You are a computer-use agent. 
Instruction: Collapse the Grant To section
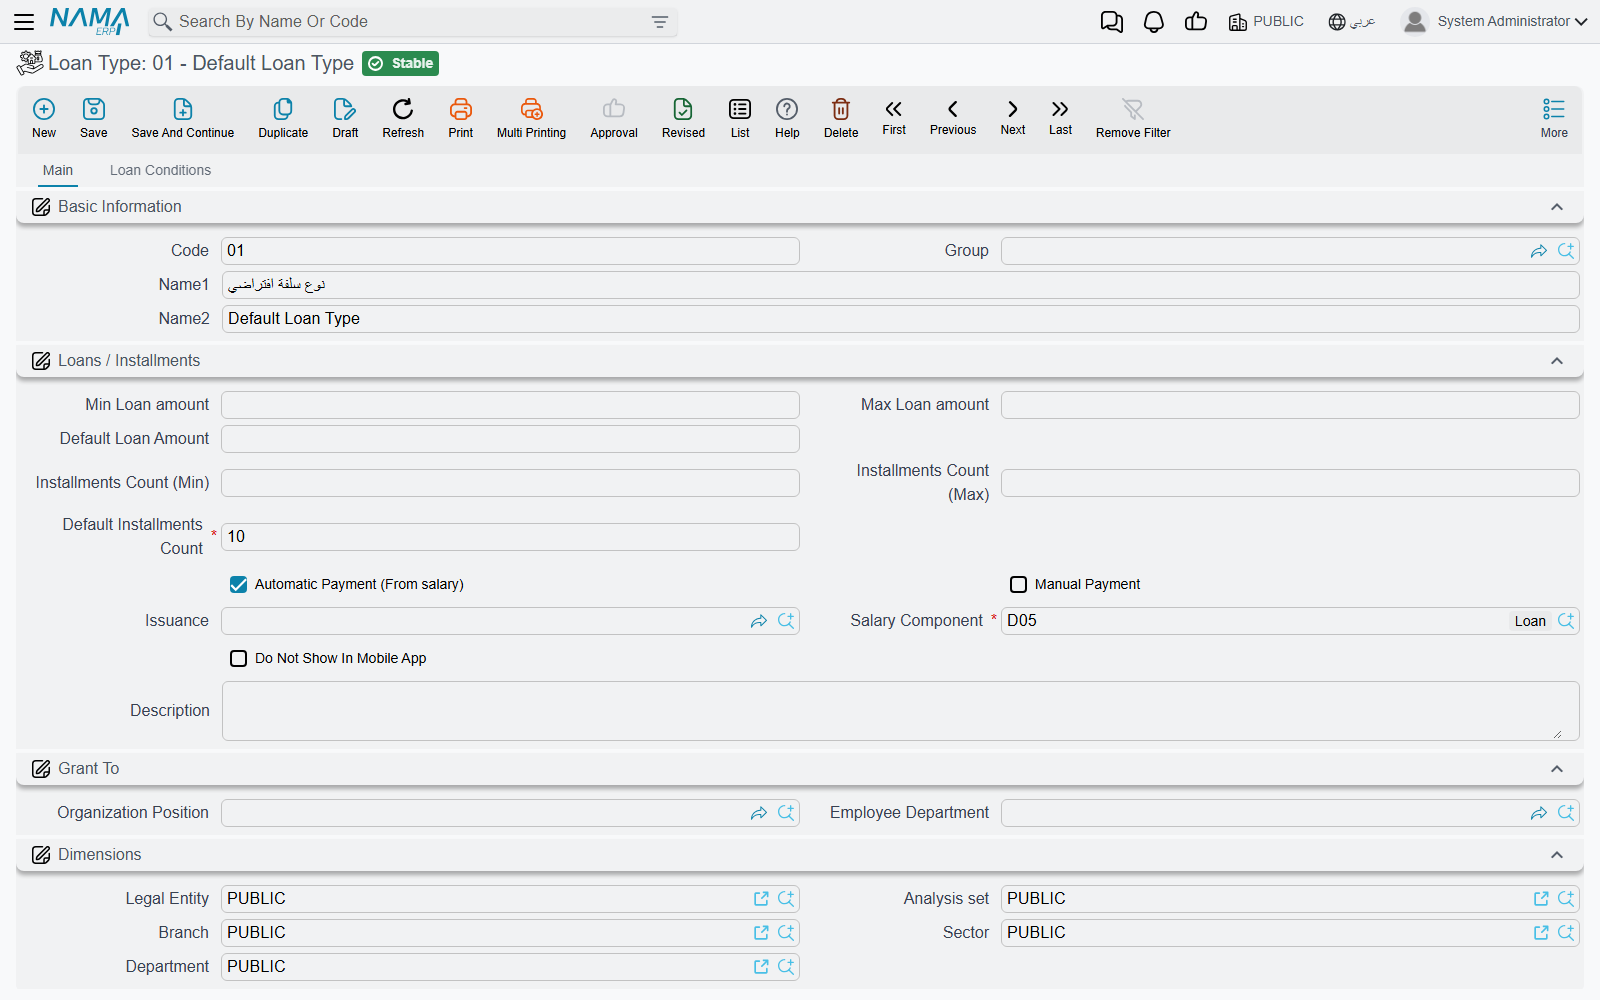(1557, 769)
